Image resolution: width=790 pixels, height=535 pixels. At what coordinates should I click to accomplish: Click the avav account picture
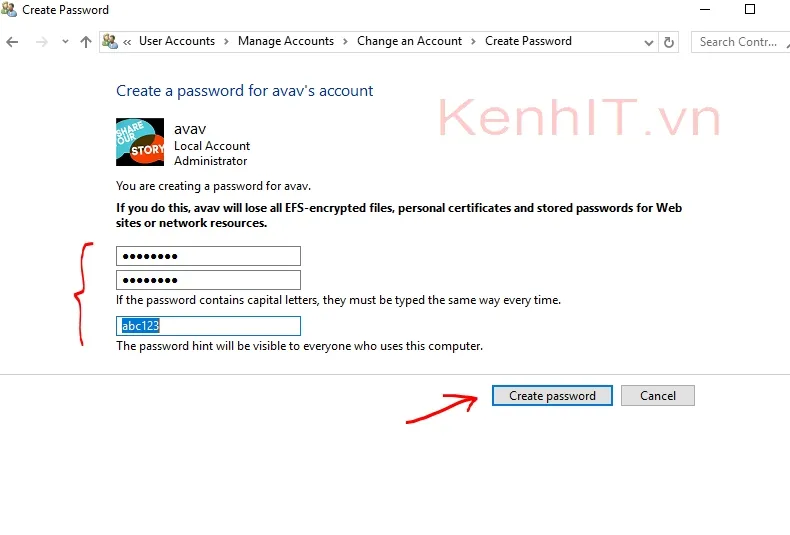[x=140, y=142]
